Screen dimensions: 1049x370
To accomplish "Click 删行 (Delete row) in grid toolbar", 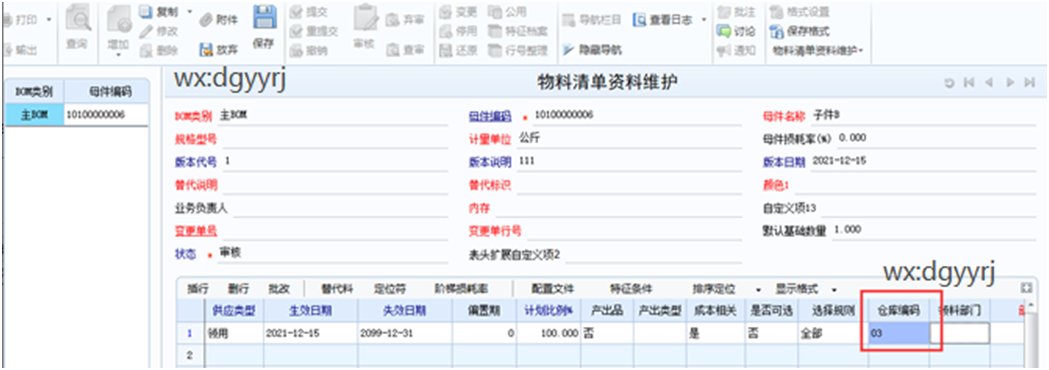I will [238, 289].
